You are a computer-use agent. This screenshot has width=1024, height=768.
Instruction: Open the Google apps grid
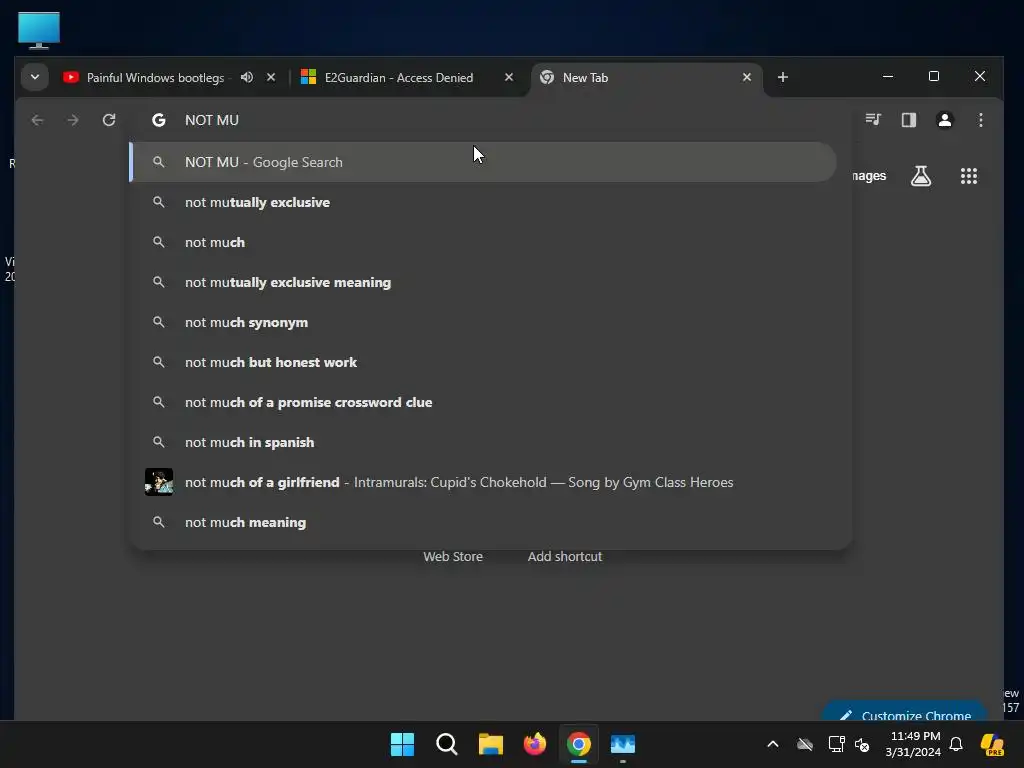point(968,176)
